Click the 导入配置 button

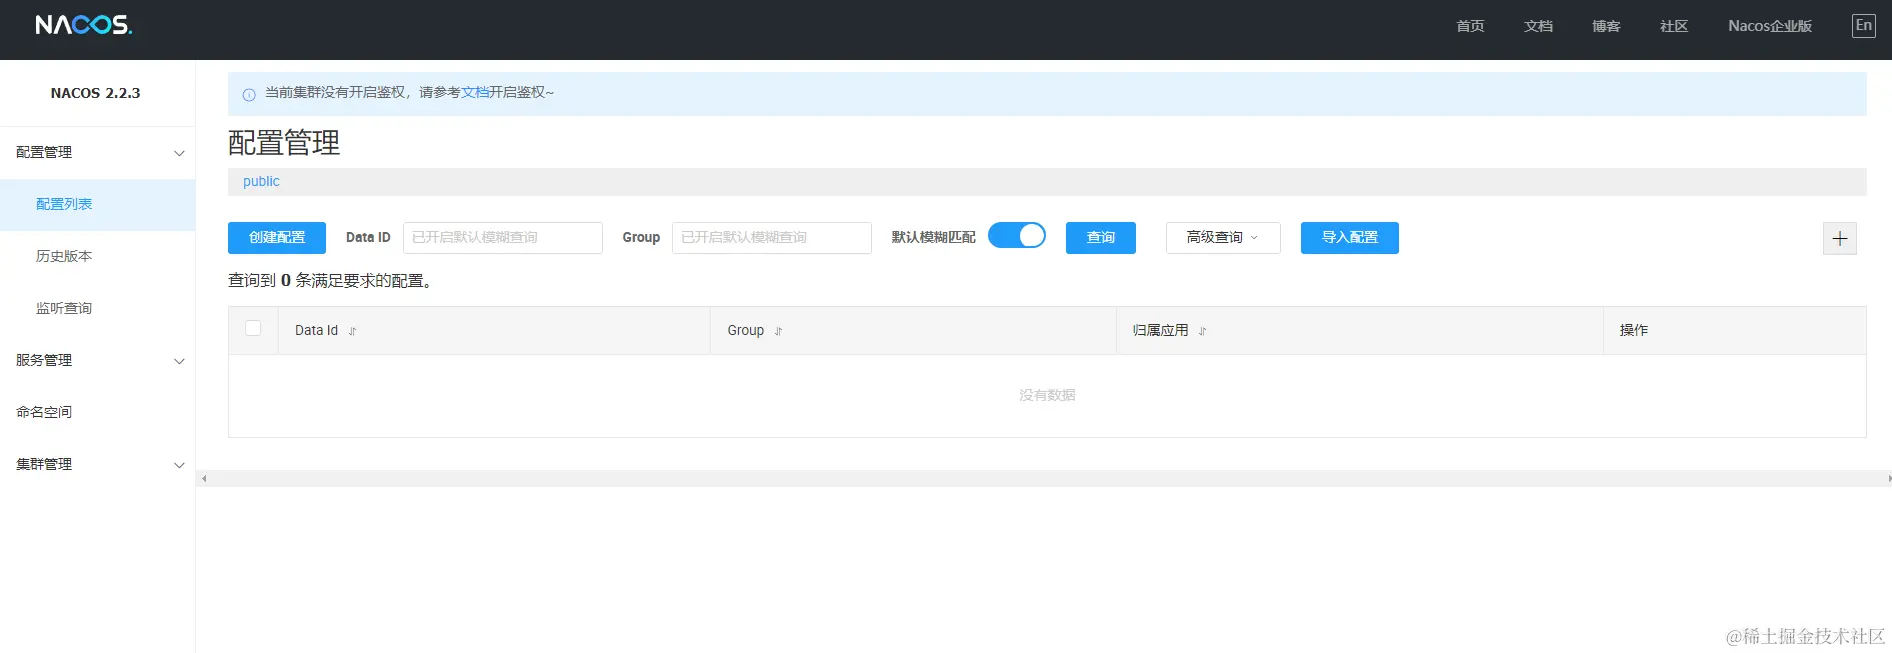coord(1350,238)
